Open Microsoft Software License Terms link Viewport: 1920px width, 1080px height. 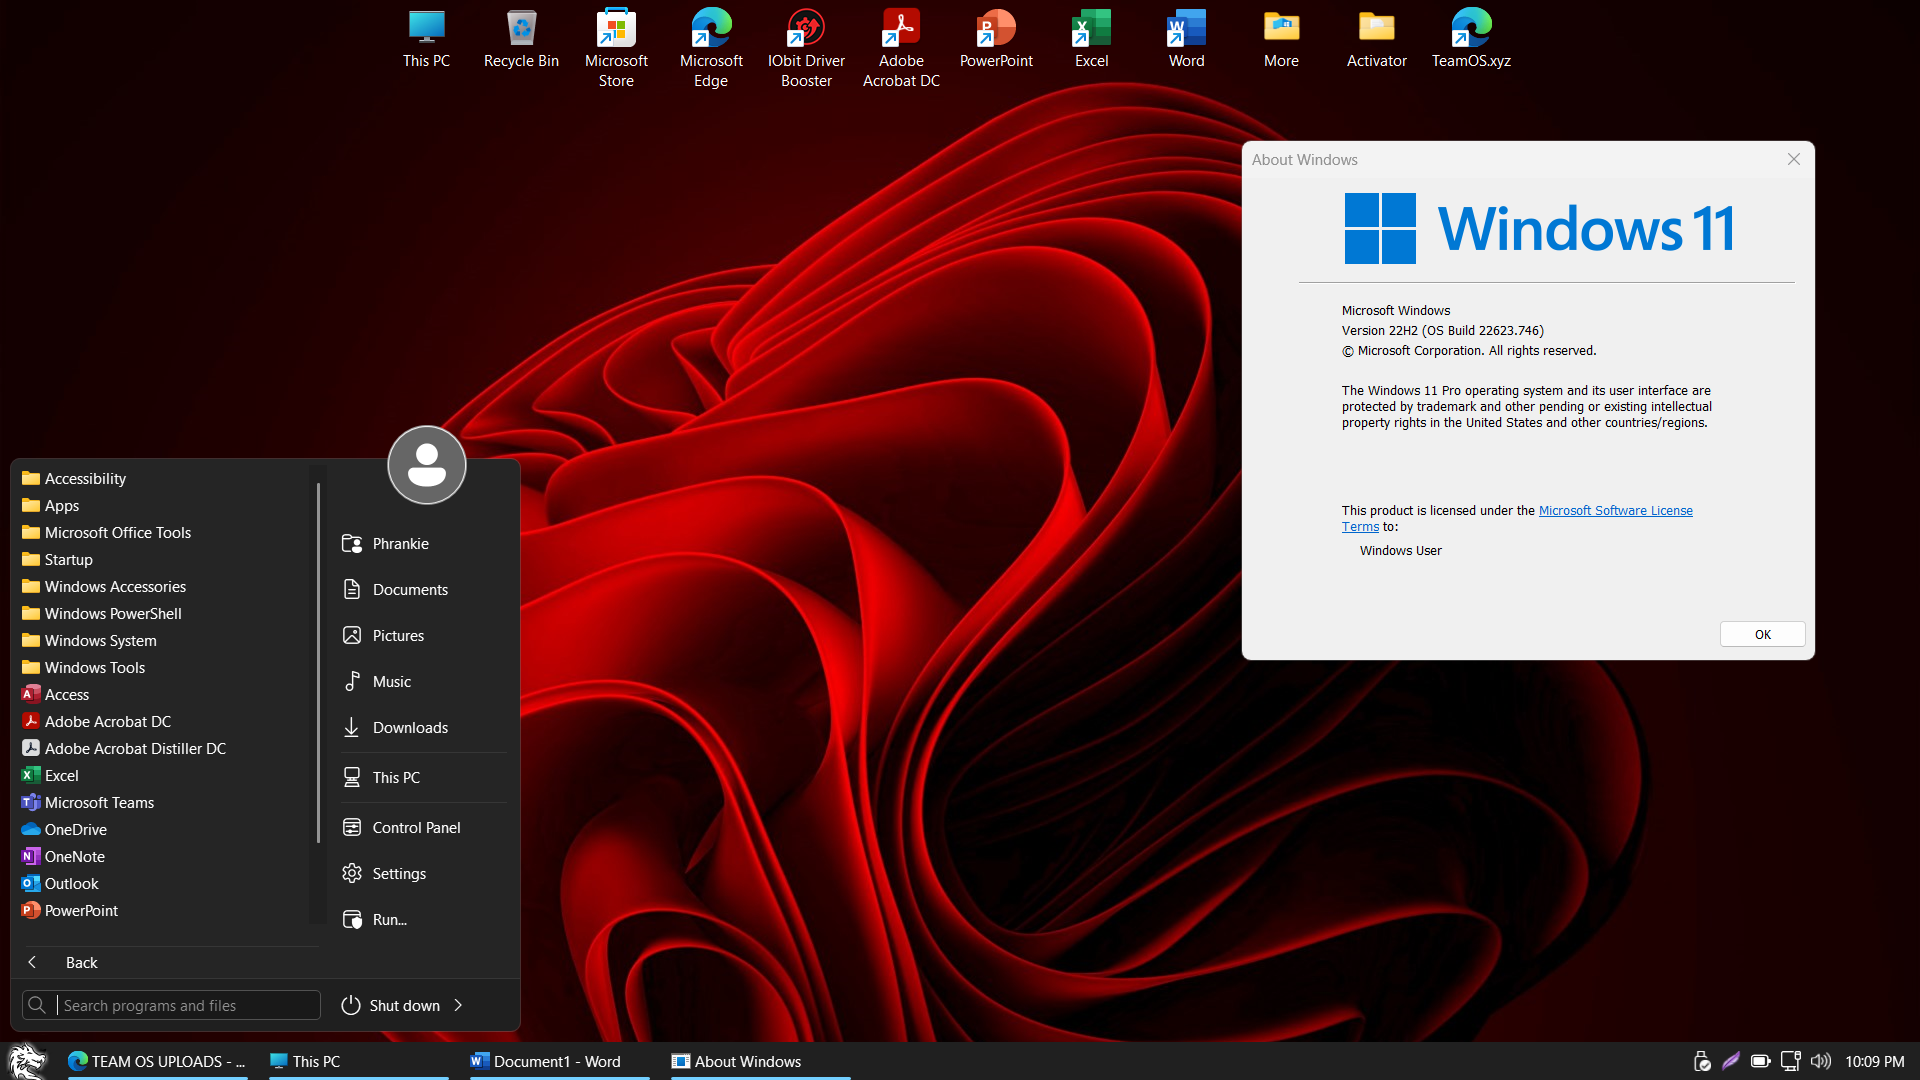(1615, 511)
